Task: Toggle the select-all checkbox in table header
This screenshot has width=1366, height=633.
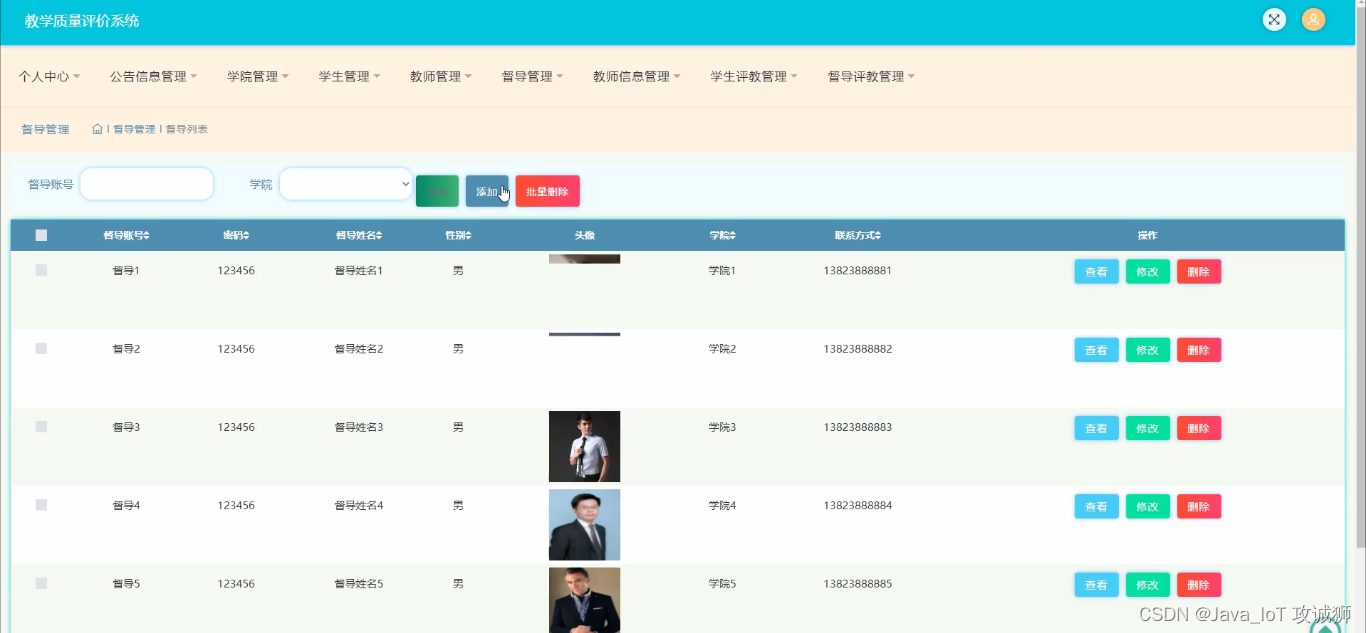Action: (41, 236)
